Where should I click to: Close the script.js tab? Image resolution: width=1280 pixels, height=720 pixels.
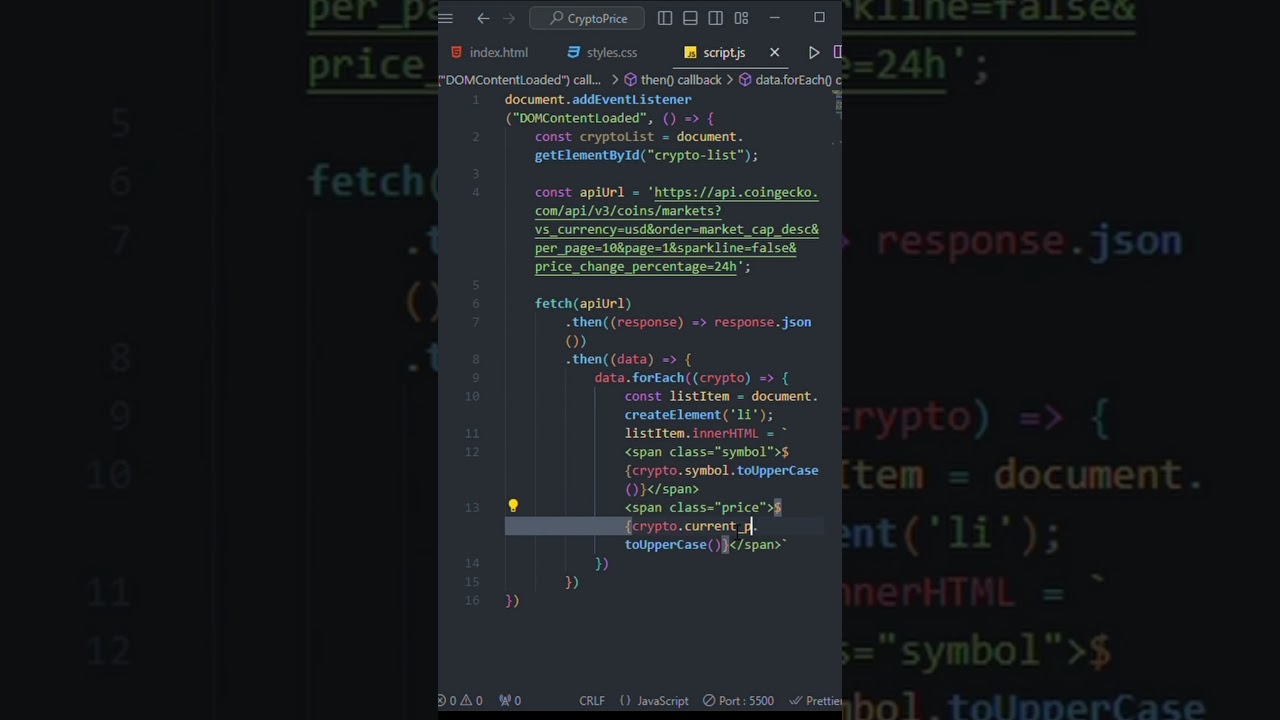(774, 52)
